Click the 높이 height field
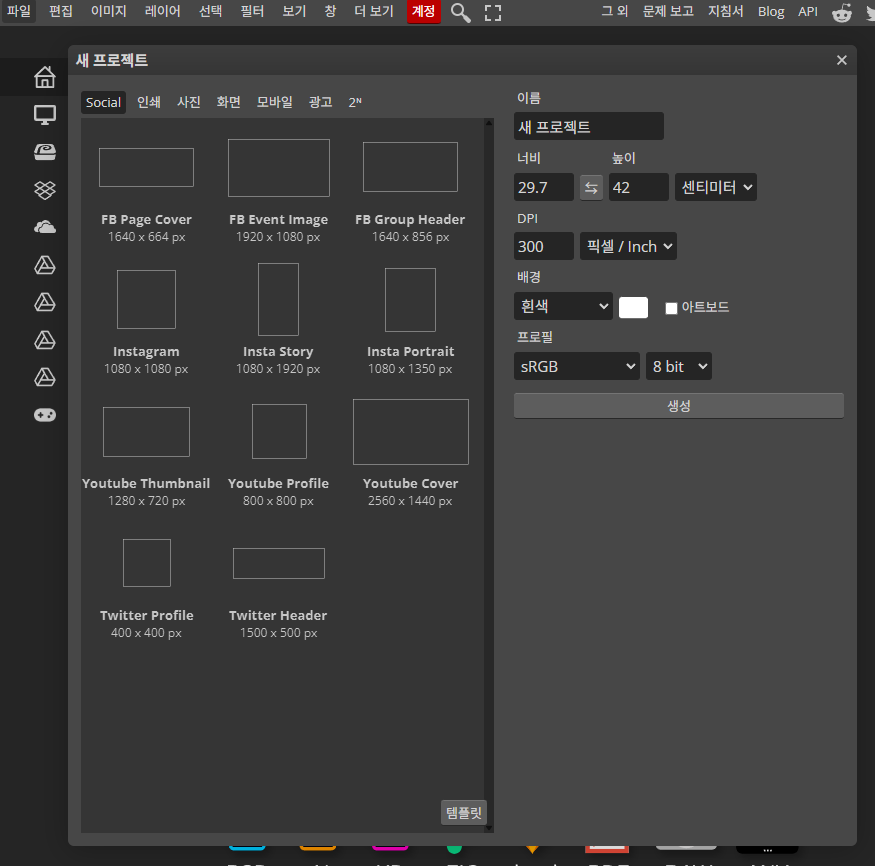The height and width of the screenshot is (866, 875). point(638,187)
